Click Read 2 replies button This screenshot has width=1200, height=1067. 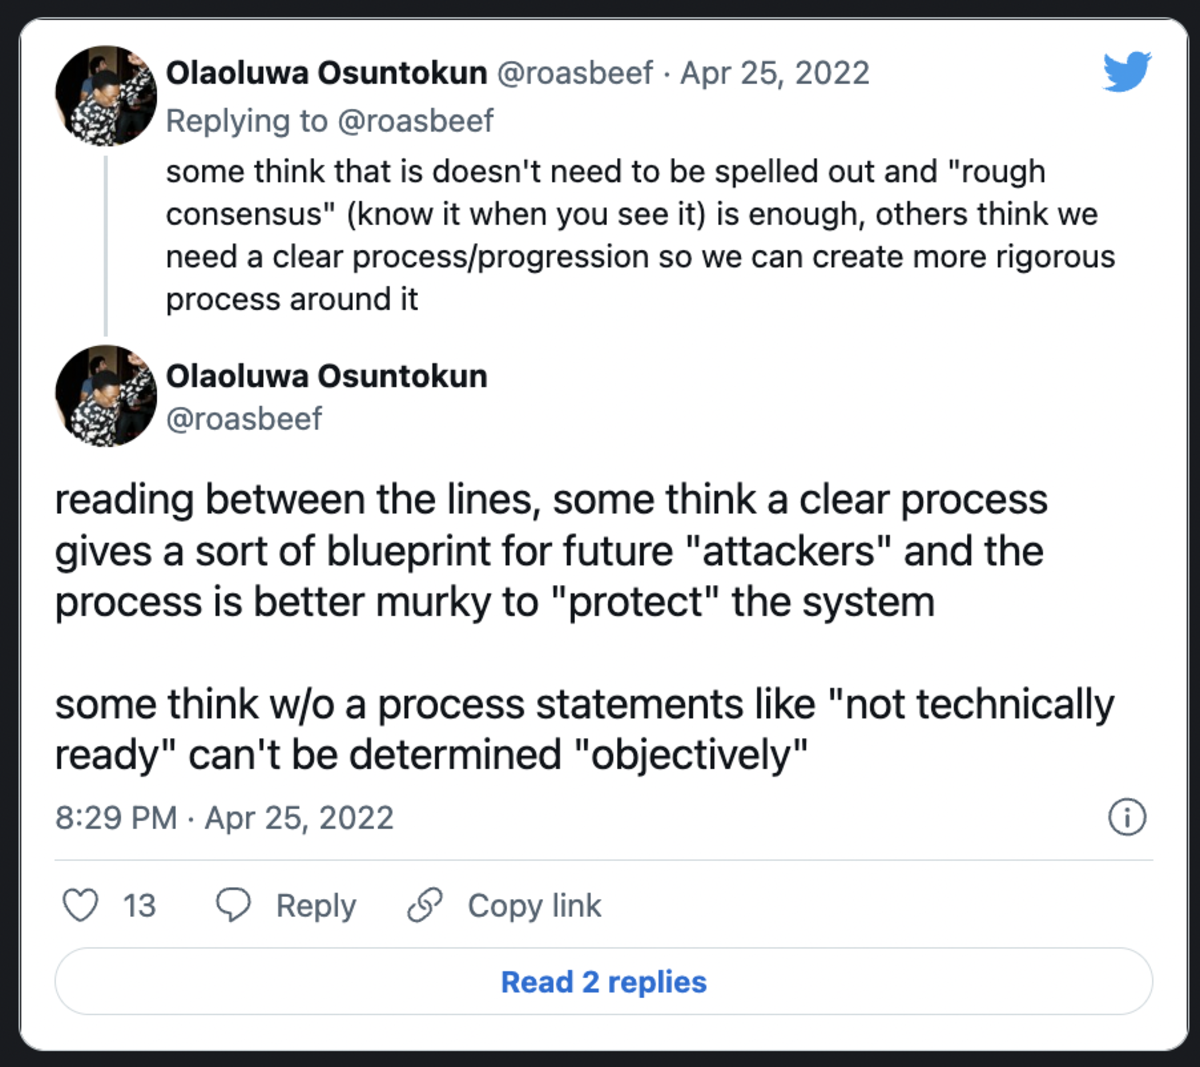604,982
